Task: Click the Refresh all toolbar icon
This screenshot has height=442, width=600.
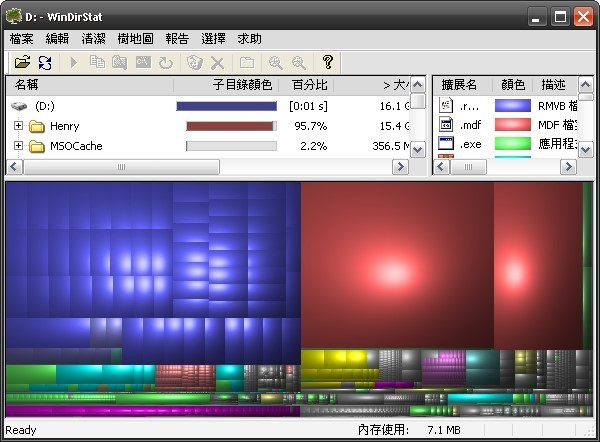Action: click(45, 62)
